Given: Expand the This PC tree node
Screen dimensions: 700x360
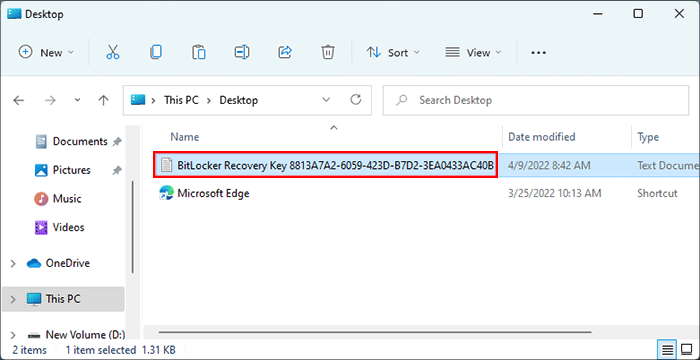Looking at the screenshot, I should point(13,299).
